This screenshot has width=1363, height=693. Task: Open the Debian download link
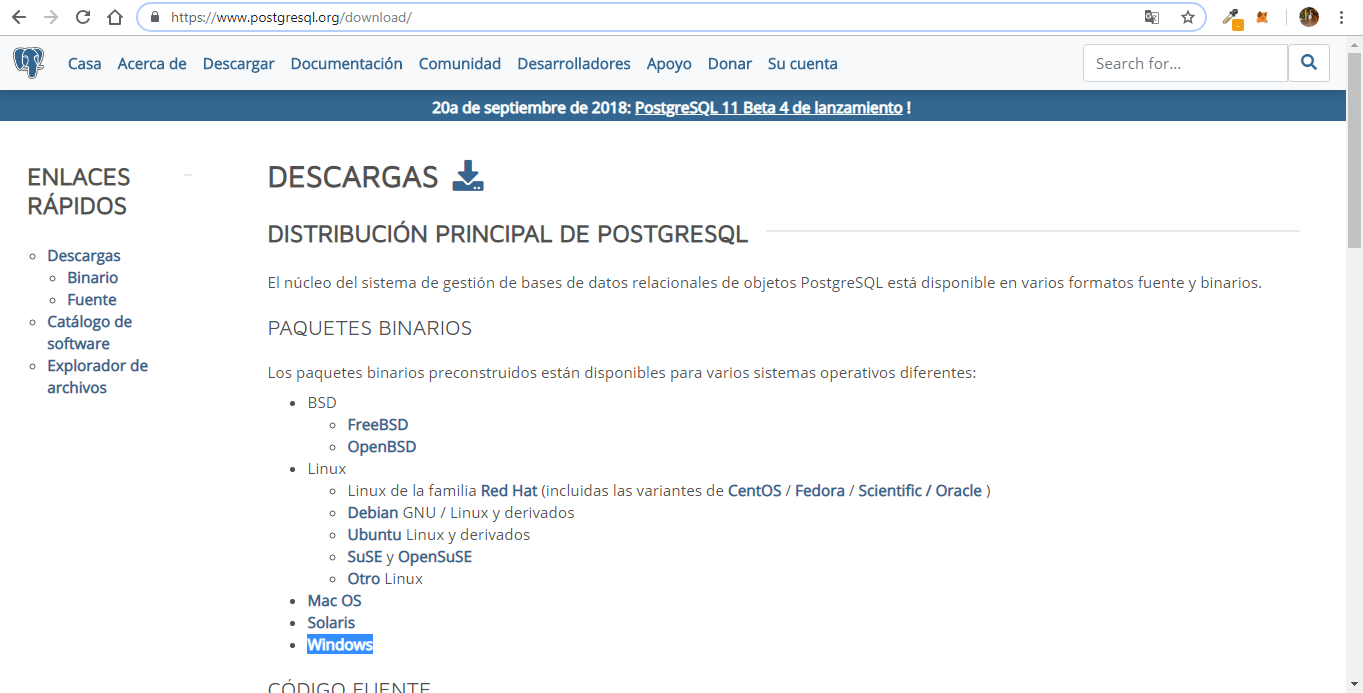[x=373, y=513]
